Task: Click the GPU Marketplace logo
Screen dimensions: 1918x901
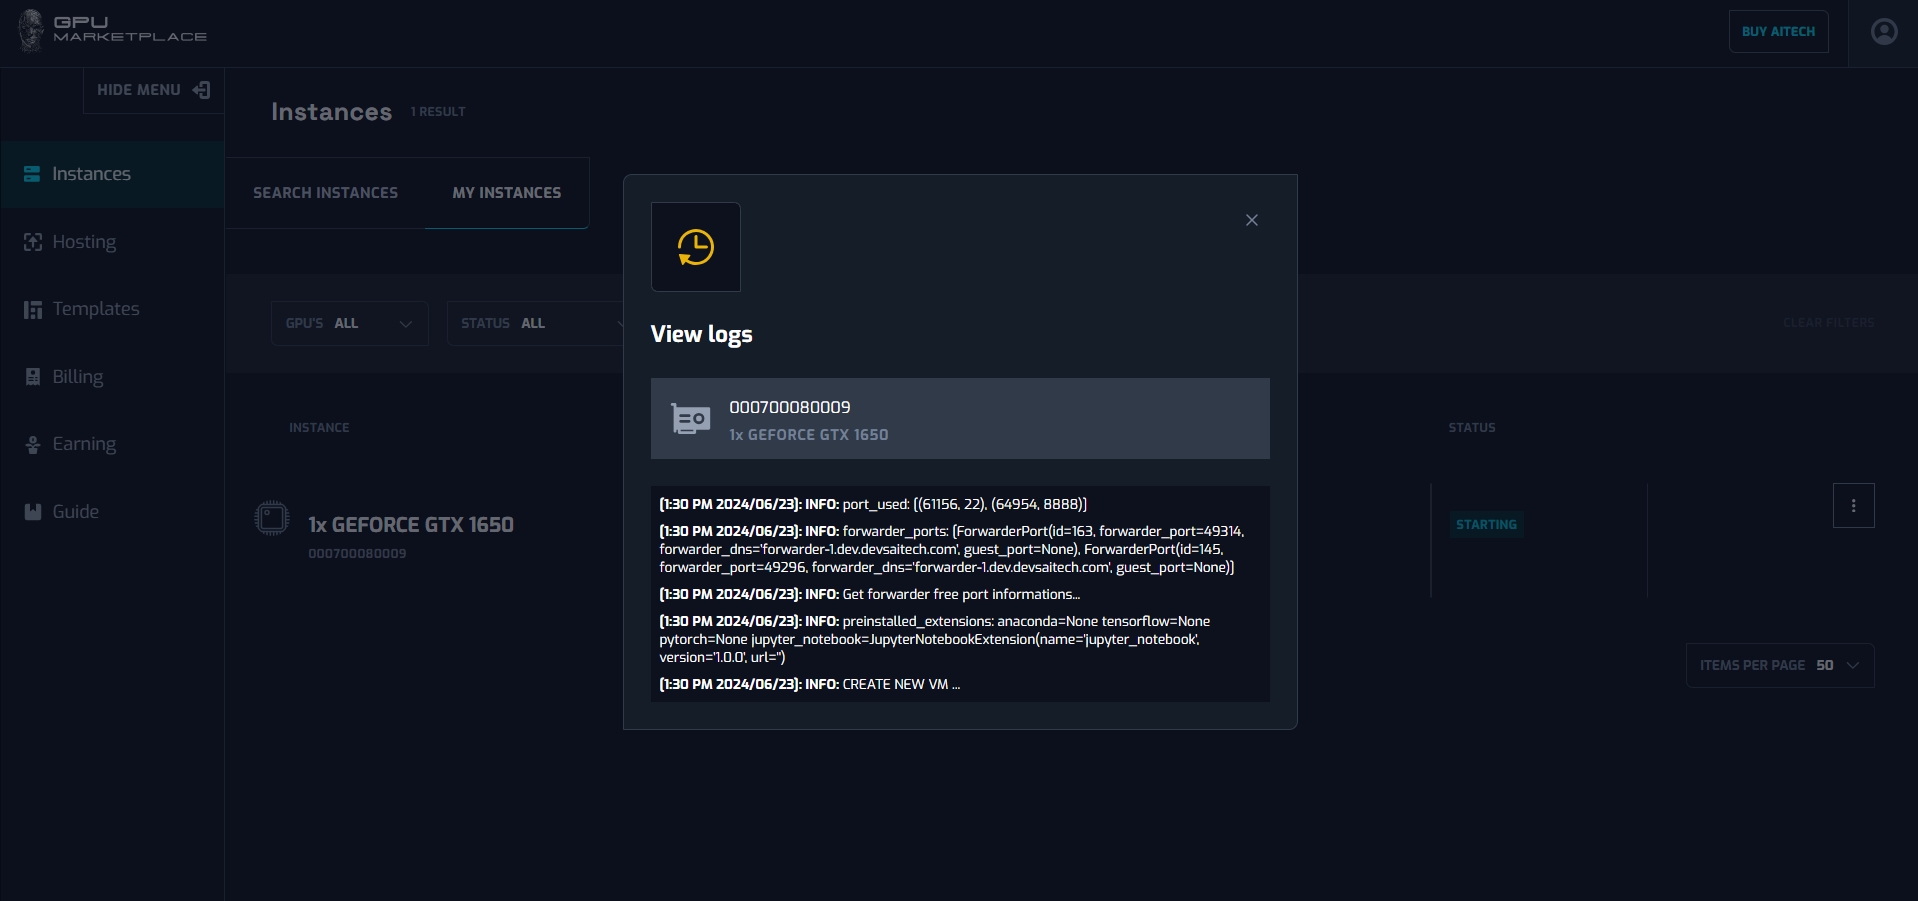Action: coord(112,30)
